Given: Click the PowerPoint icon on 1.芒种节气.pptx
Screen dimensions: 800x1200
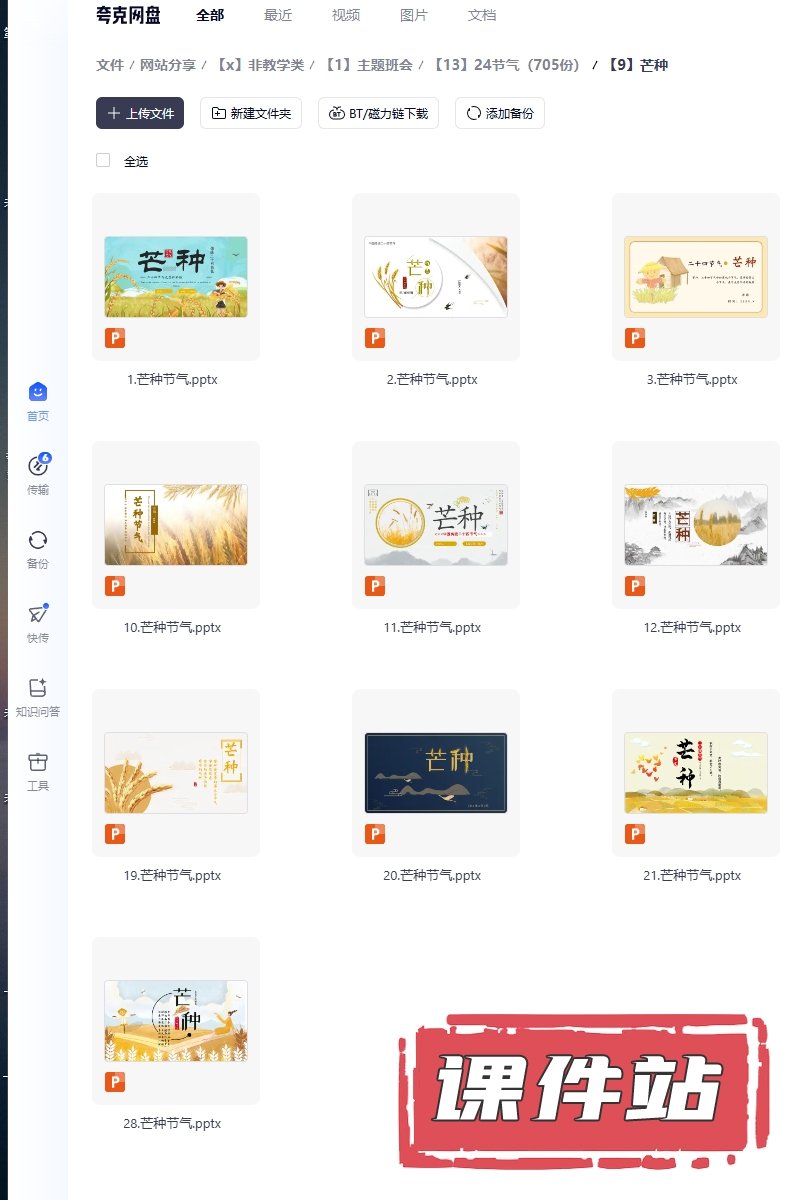Looking at the screenshot, I should (x=115, y=338).
